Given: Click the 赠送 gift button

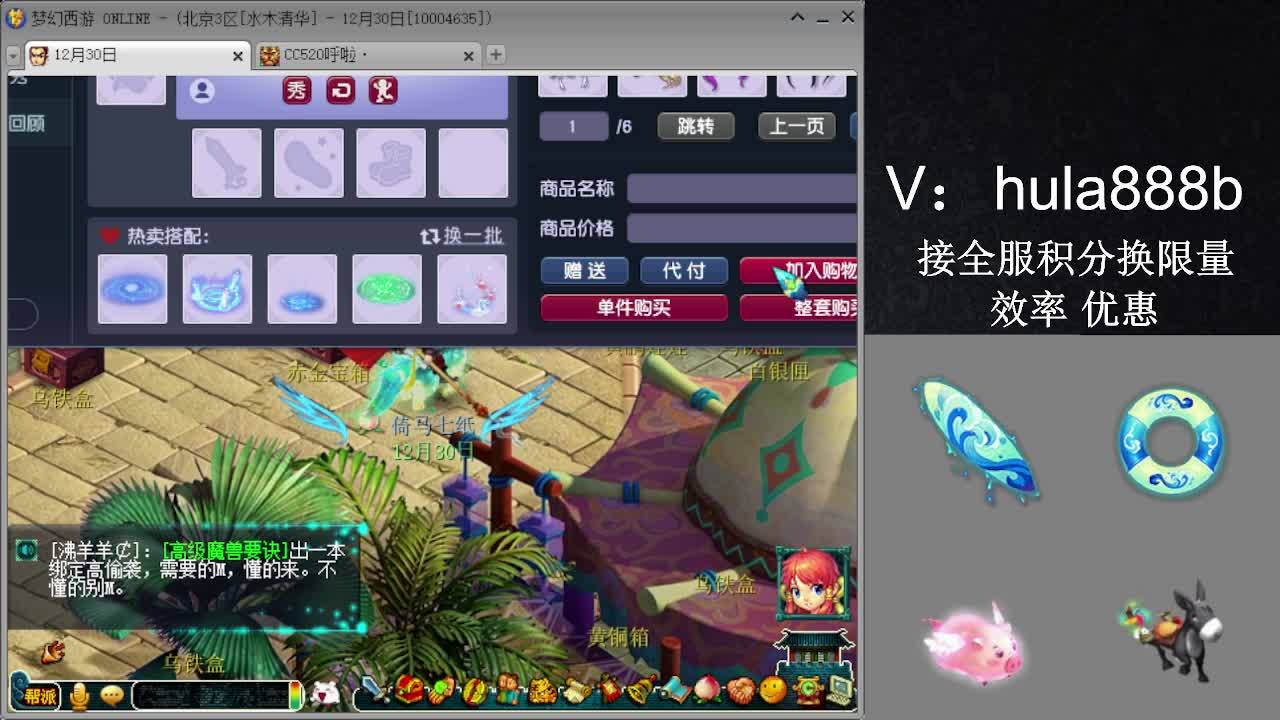Looking at the screenshot, I should tap(585, 270).
